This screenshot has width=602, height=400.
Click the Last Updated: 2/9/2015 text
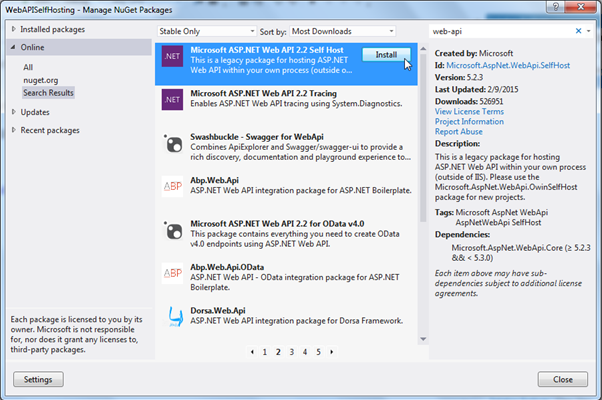click(476, 89)
